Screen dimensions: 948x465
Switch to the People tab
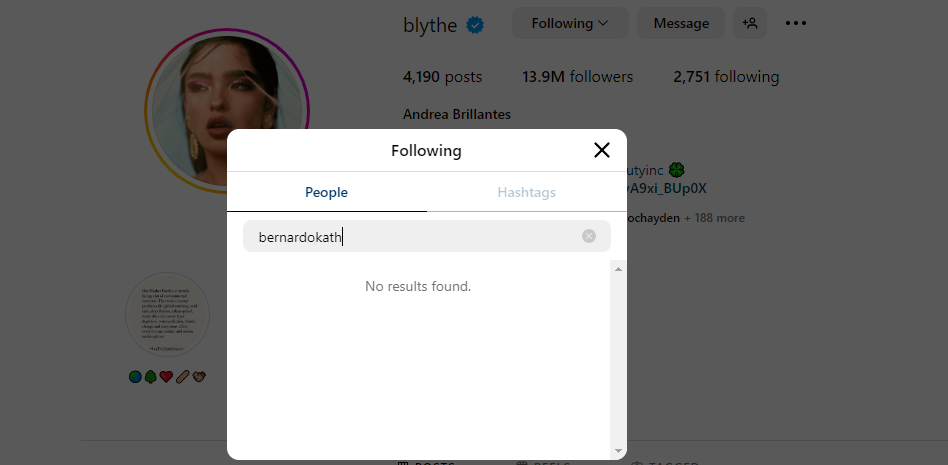[x=326, y=192]
